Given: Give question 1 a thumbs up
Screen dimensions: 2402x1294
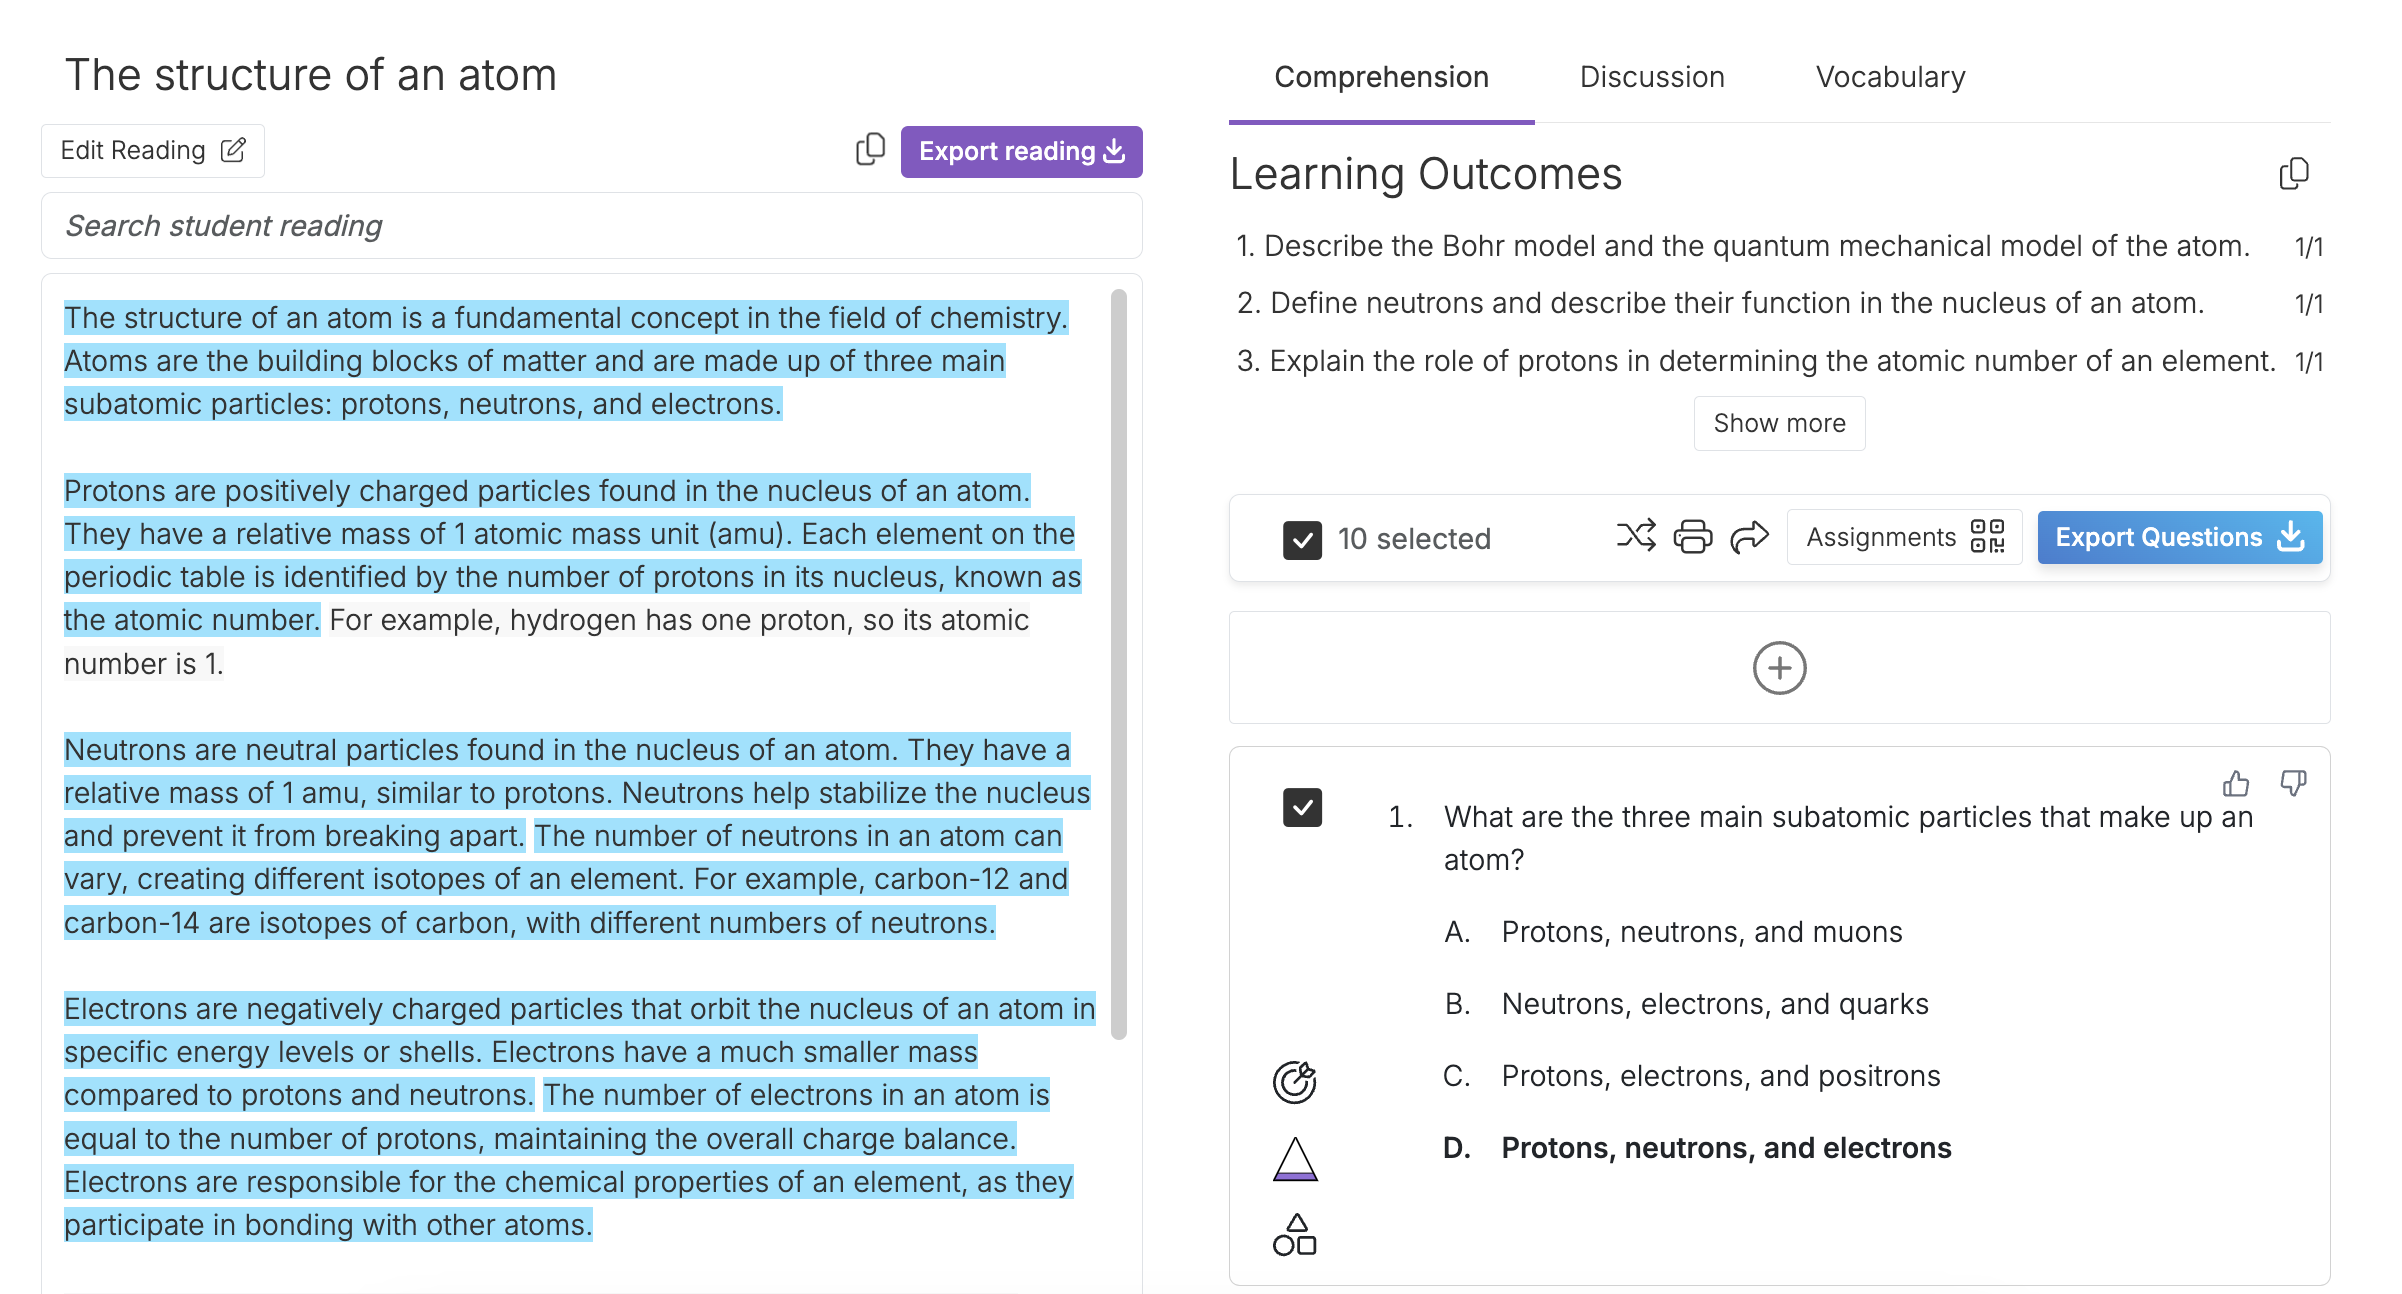Looking at the screenshot, I should click(2237, 784).
